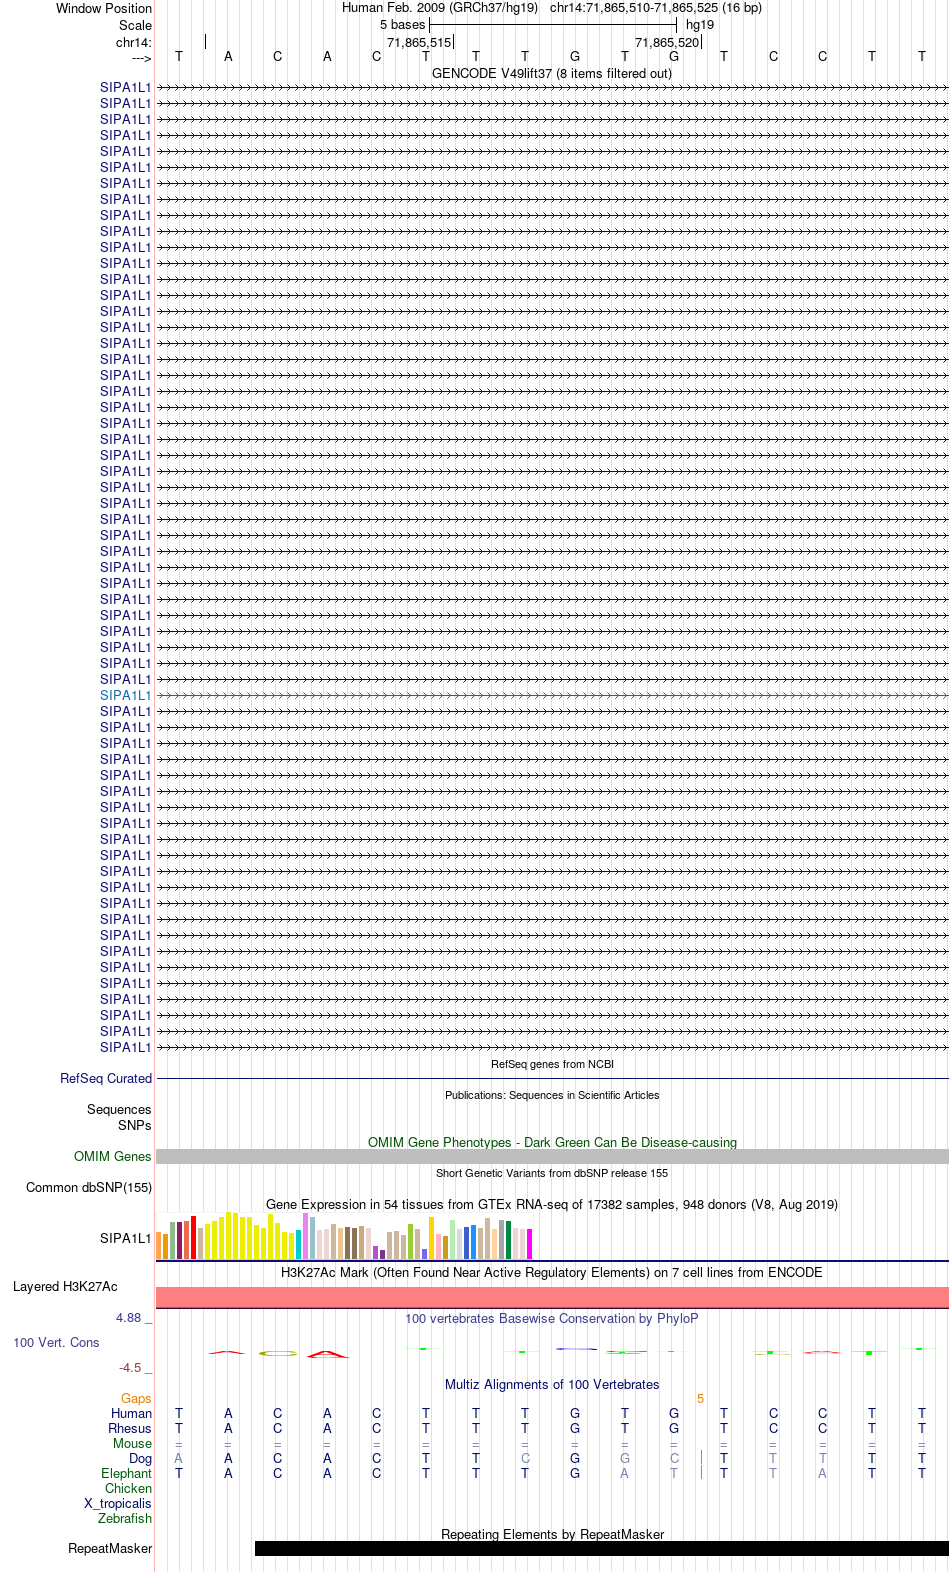The width and height of the screenshot is (950, 1572).
Task: Open Short Genetic Variants from dbSNP title
Action: [x=552, y=1173]
